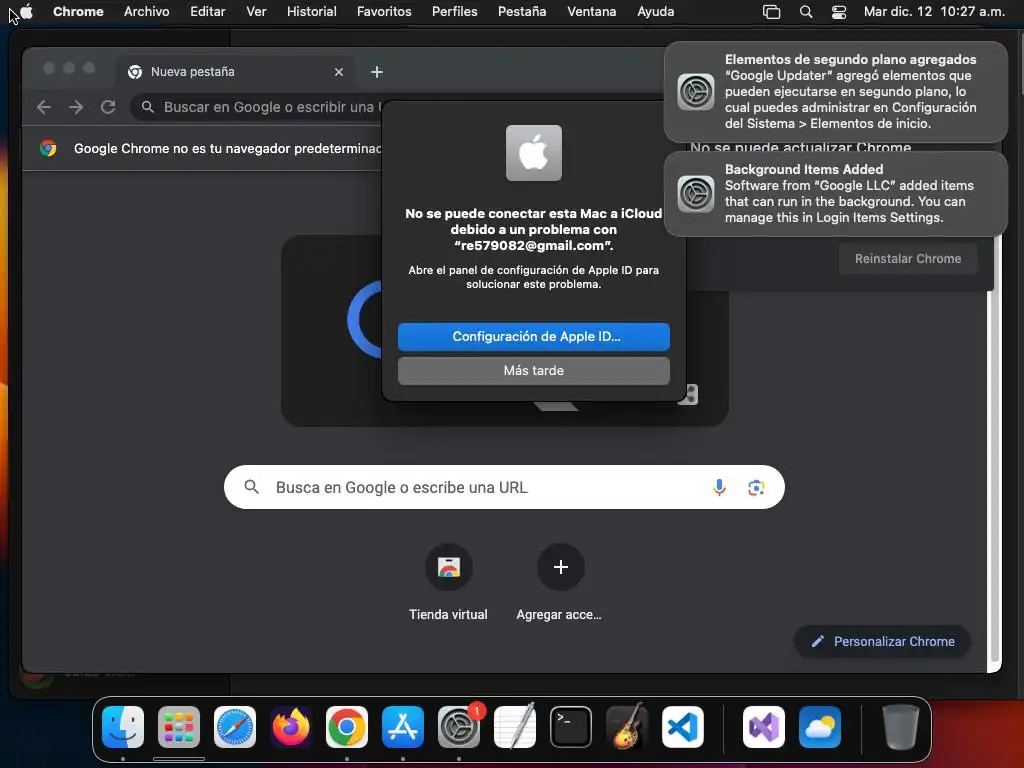
Task: Open the Tienda virtual shortcut
Action: point(449,581)
